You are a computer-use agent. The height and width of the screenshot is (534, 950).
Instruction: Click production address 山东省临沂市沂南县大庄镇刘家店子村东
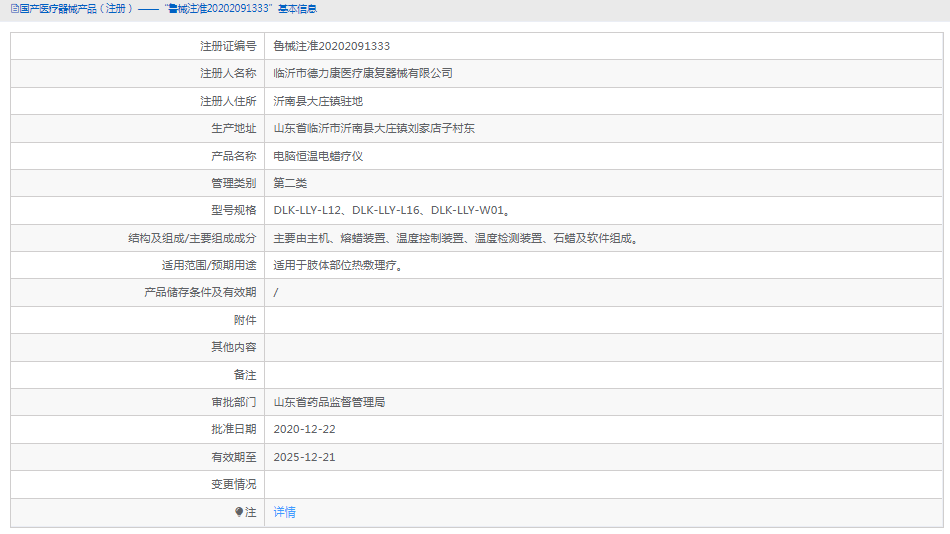coord(374,128)
